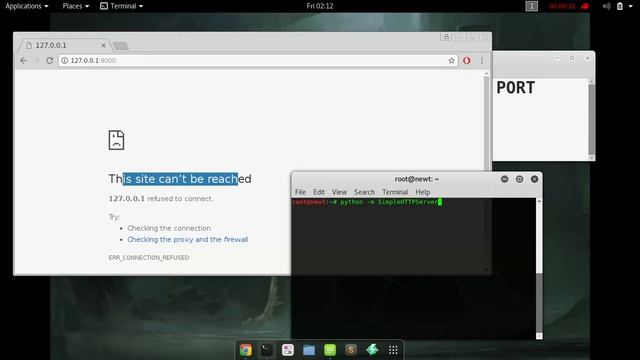Focus the address bar showing 127.0.0.1:8000
Screen dimensions: 640x360
(257, 60)
